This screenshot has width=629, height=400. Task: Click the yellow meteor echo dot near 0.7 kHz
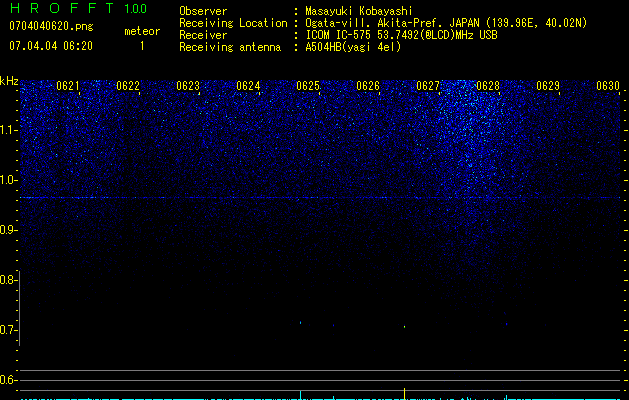[404, 327]
